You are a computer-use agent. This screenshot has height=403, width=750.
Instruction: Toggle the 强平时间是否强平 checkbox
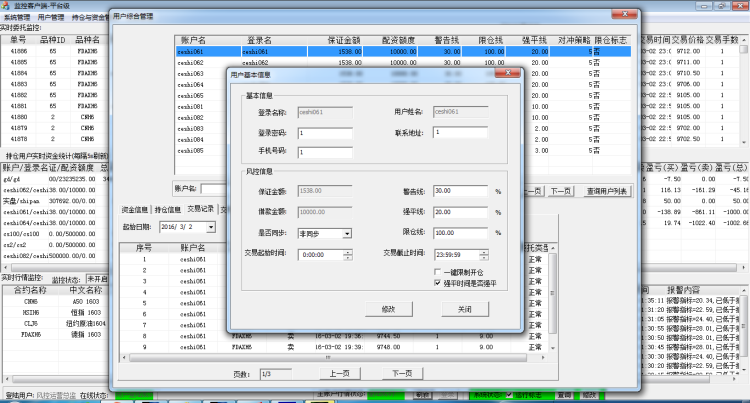(438, 283)
